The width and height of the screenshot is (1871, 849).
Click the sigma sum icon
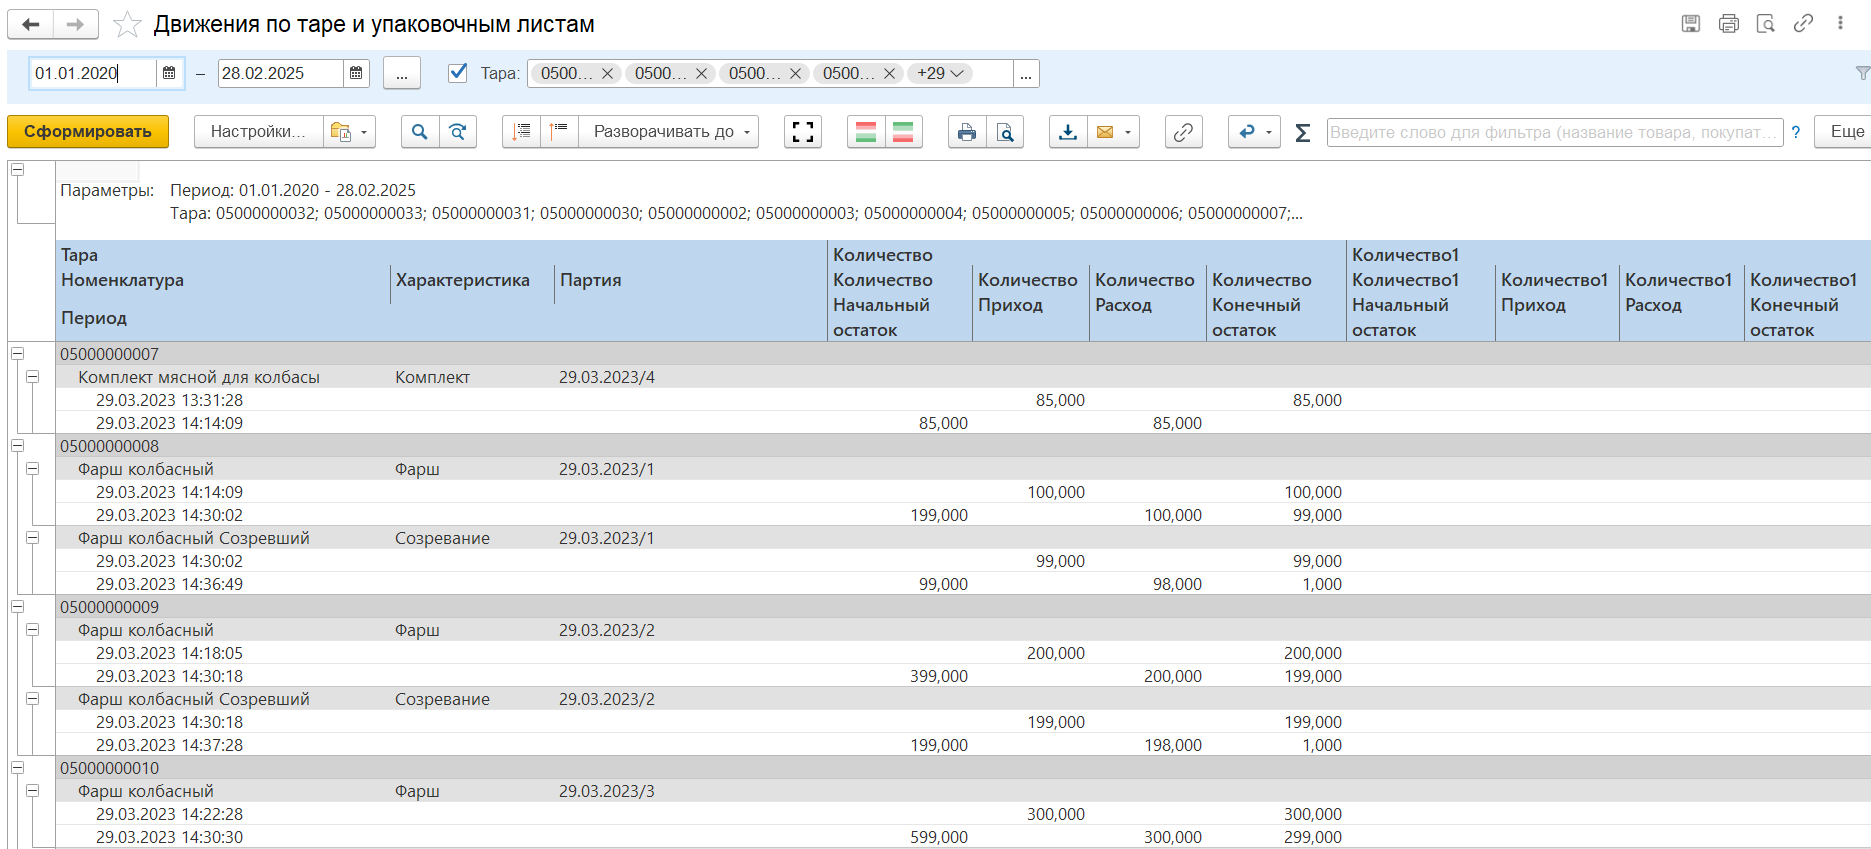tap(1302, 132)
